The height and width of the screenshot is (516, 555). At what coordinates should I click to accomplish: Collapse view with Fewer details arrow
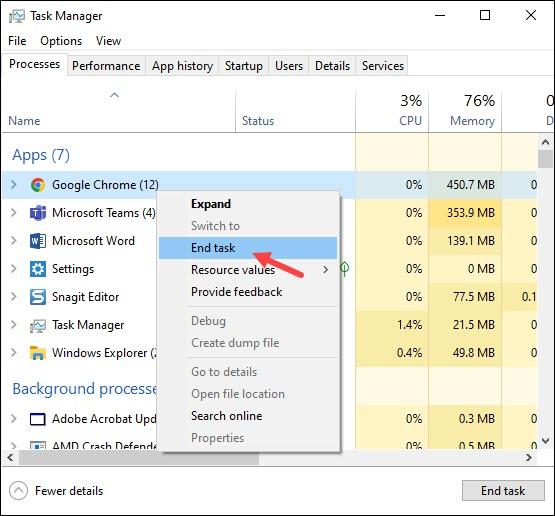click(18, 491)
